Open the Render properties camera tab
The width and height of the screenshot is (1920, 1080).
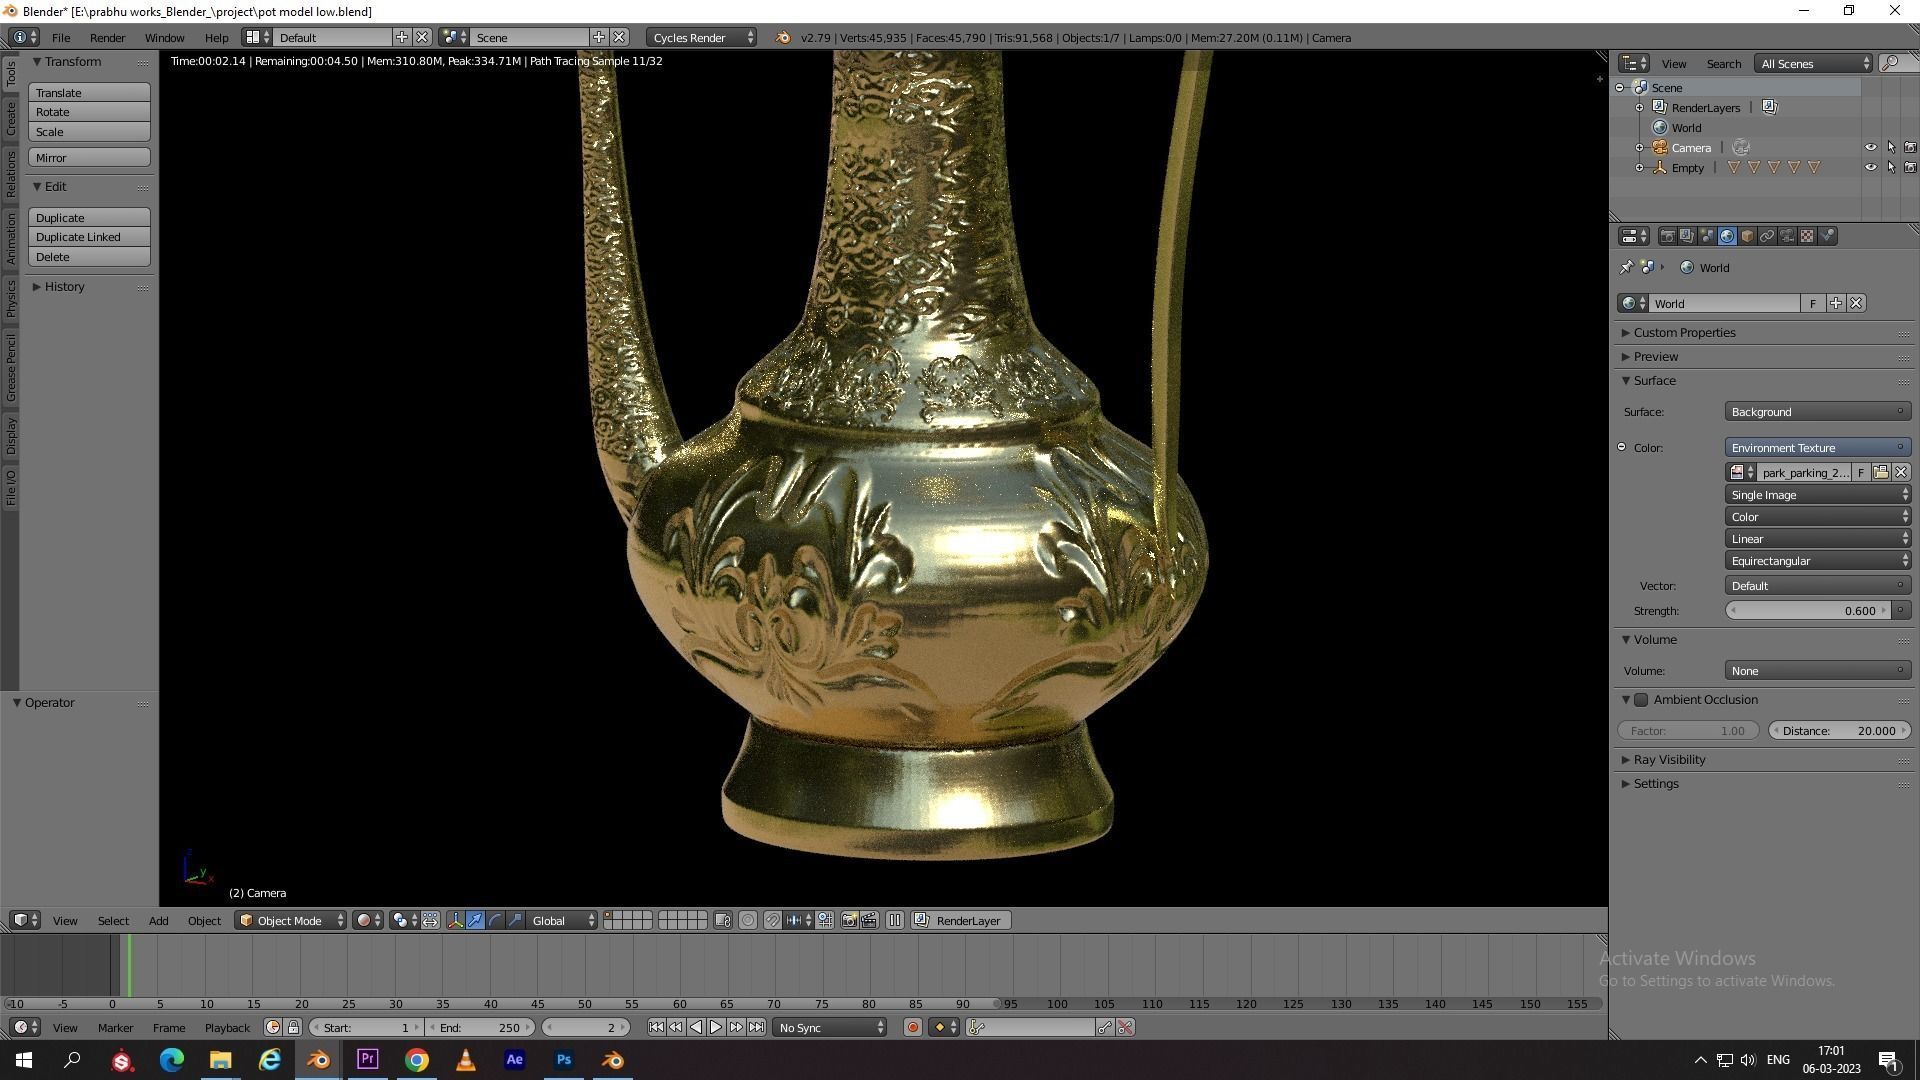click(x=1667, y=236)
